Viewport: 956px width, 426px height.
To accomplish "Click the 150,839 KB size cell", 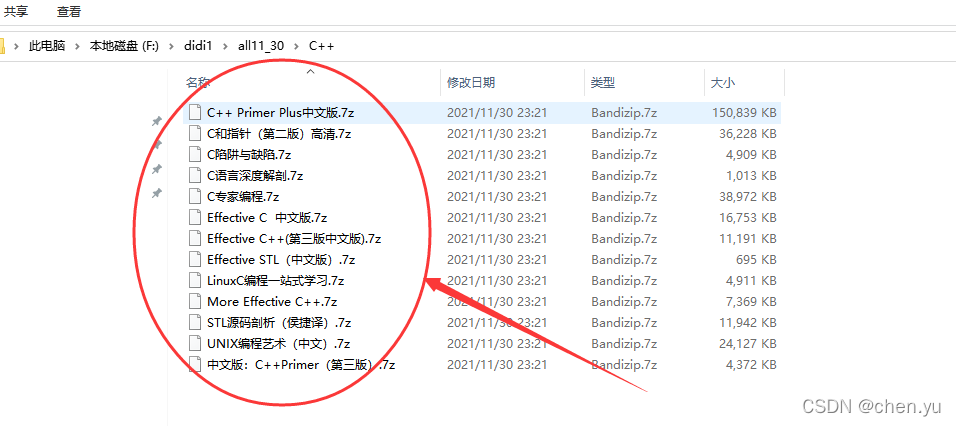I will click(x=744, y=112).
